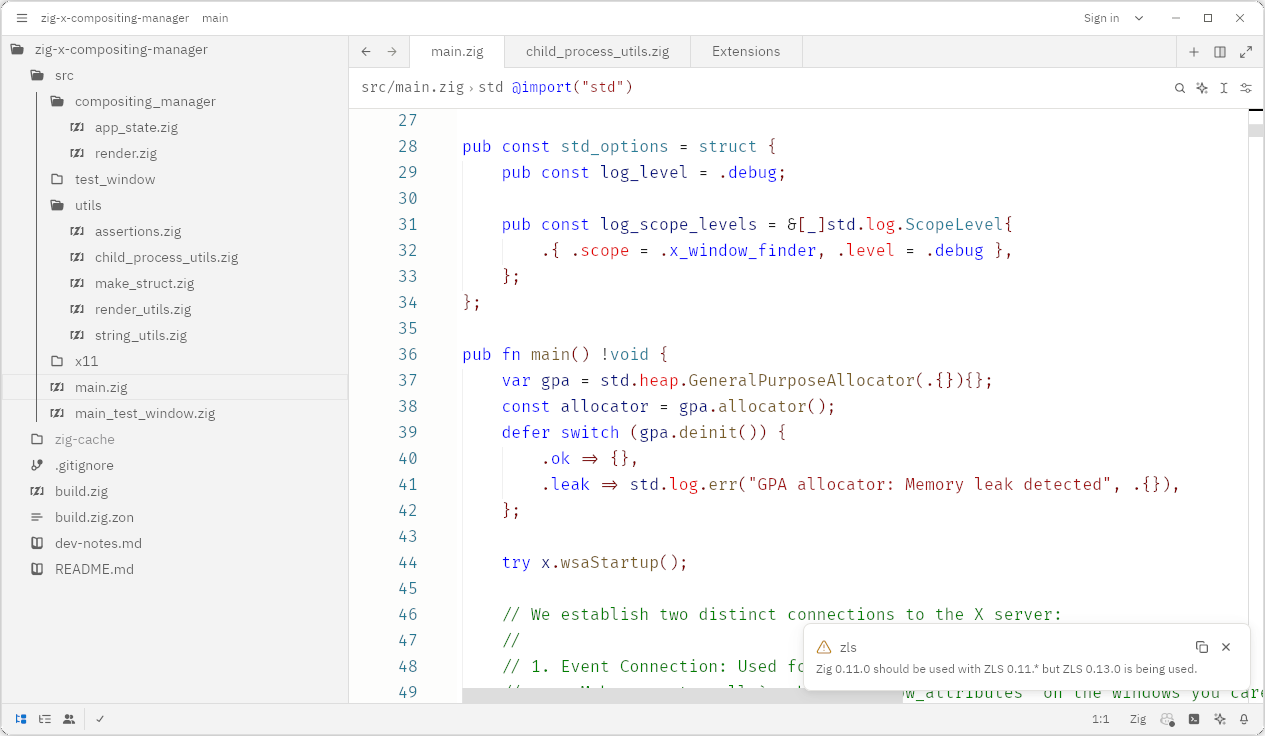Collapse the compositing_manager folder
Image resolution: width=1265 pixels, height=736 pixels.
(x=174, y=101)
